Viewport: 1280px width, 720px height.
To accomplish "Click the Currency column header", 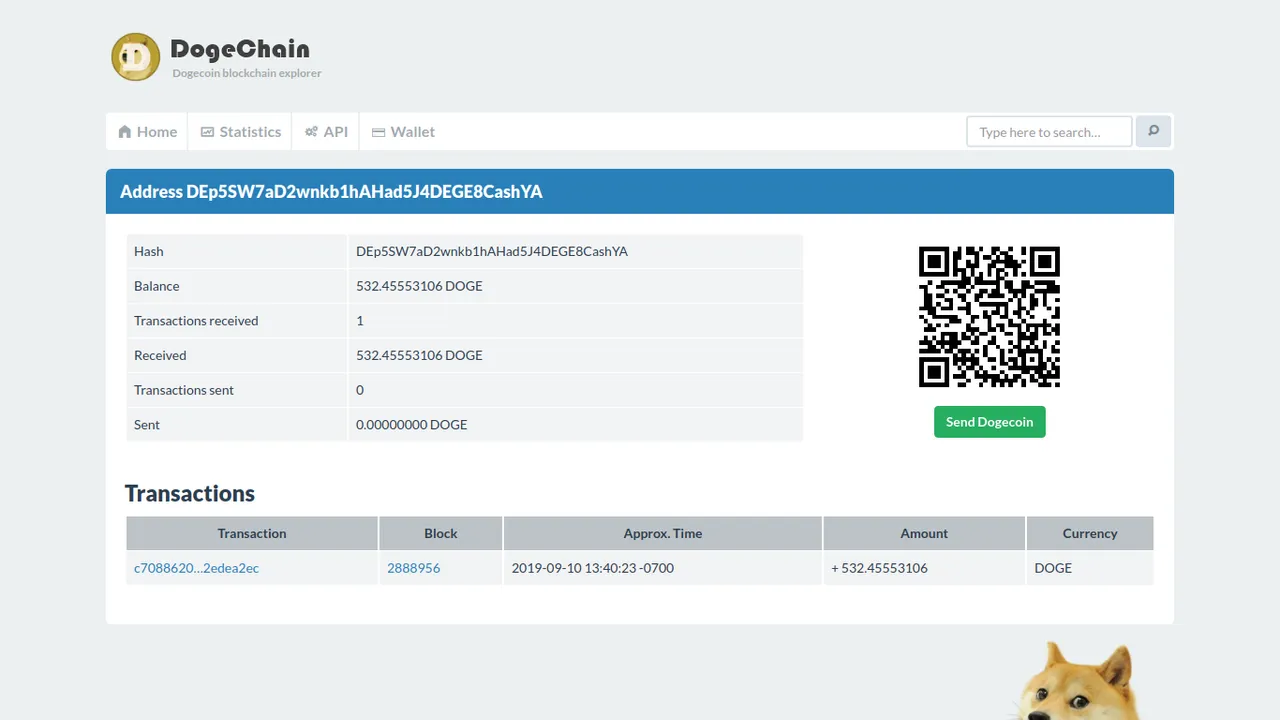I will coord(1090,533).
